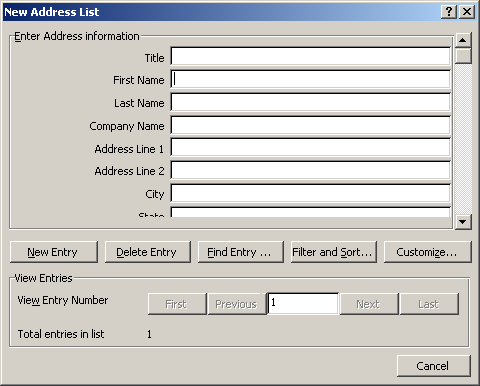Click Delete Entry button
Viewport: 480px width, 386px height.
147,252
